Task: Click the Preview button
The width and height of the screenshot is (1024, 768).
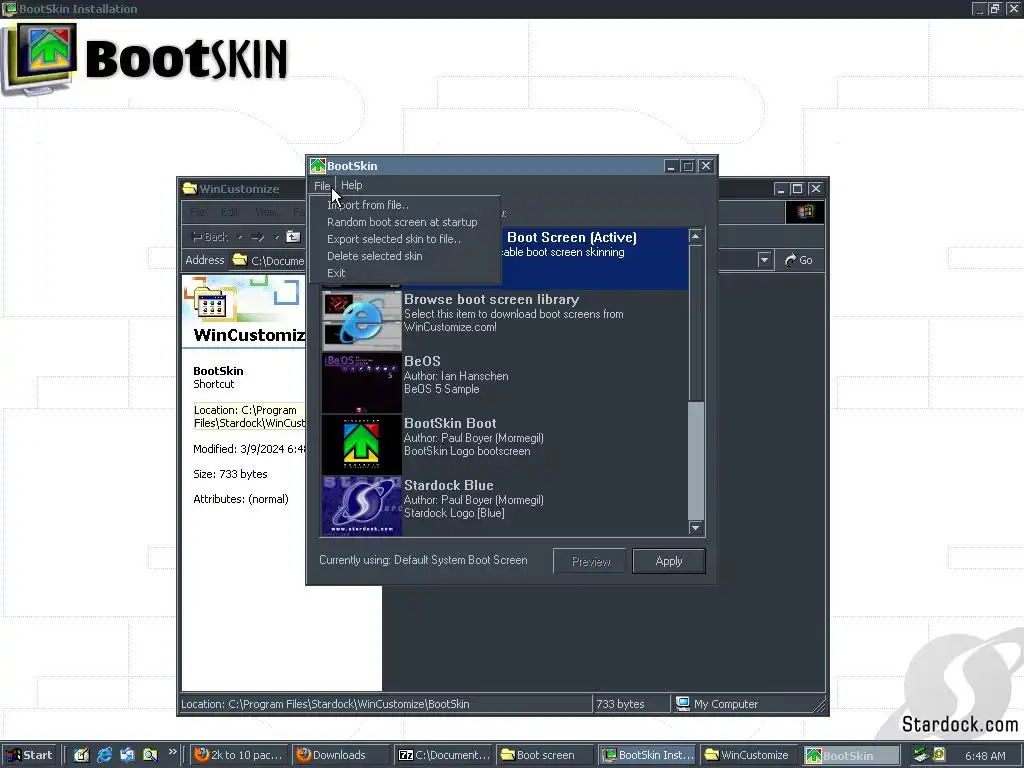Action: point(590,561)
